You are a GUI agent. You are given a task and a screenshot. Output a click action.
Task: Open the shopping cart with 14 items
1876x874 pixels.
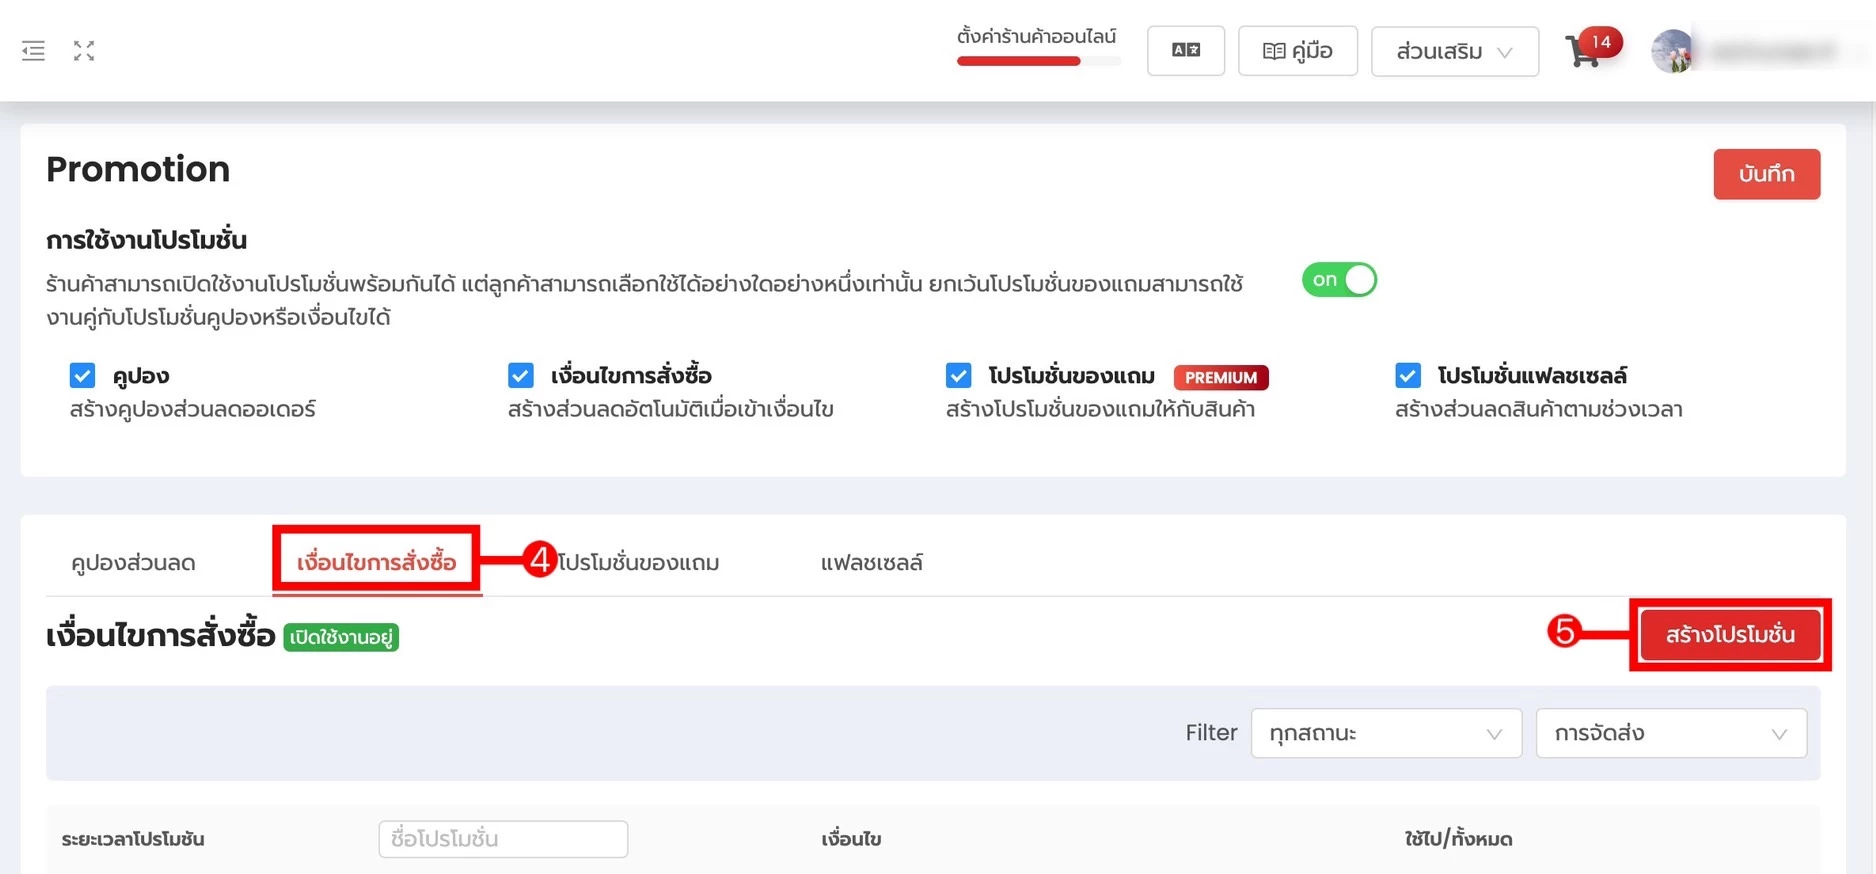coord(1593,48)
